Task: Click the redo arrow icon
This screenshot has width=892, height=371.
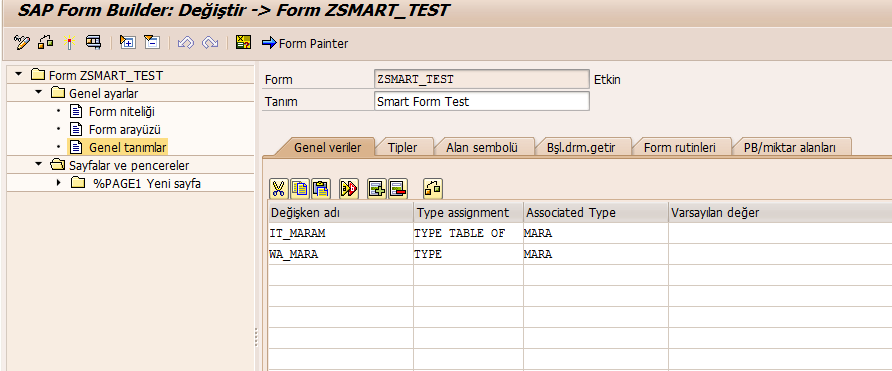Action: tap(210, 43)
